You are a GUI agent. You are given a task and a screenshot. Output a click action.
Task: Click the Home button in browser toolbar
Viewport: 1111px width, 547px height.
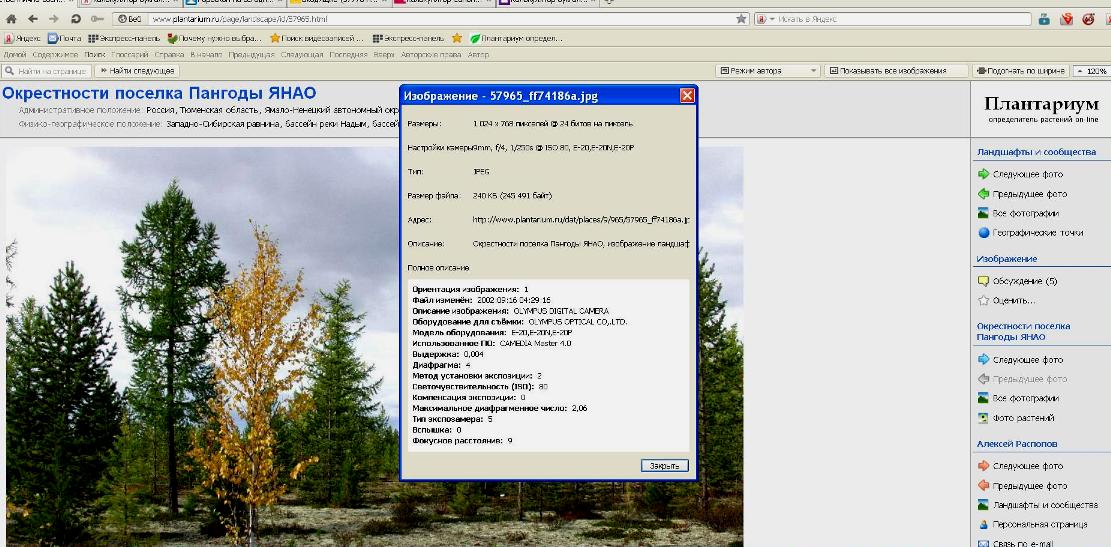[11, 19]
